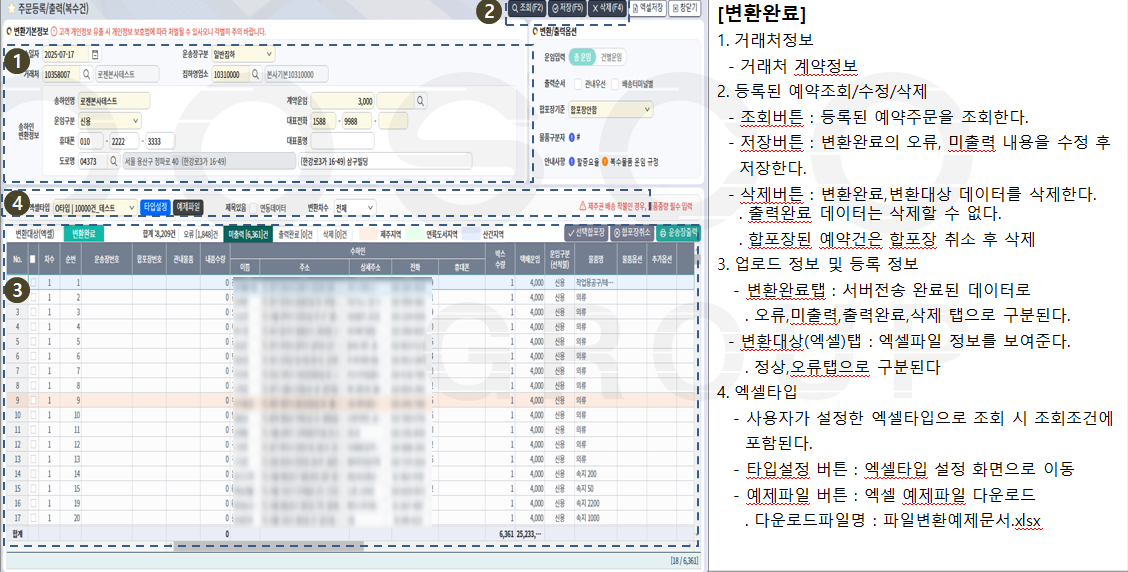Click the 송하인명 input field

(x=114, y=101)
